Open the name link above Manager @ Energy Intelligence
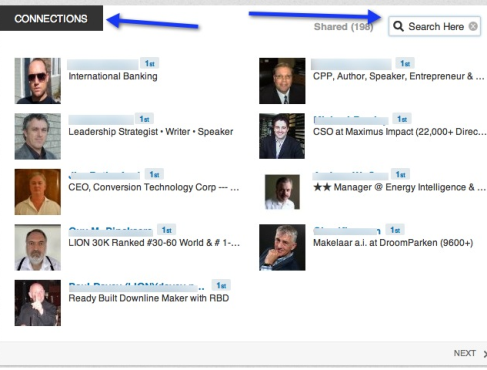 coord(350,175)
